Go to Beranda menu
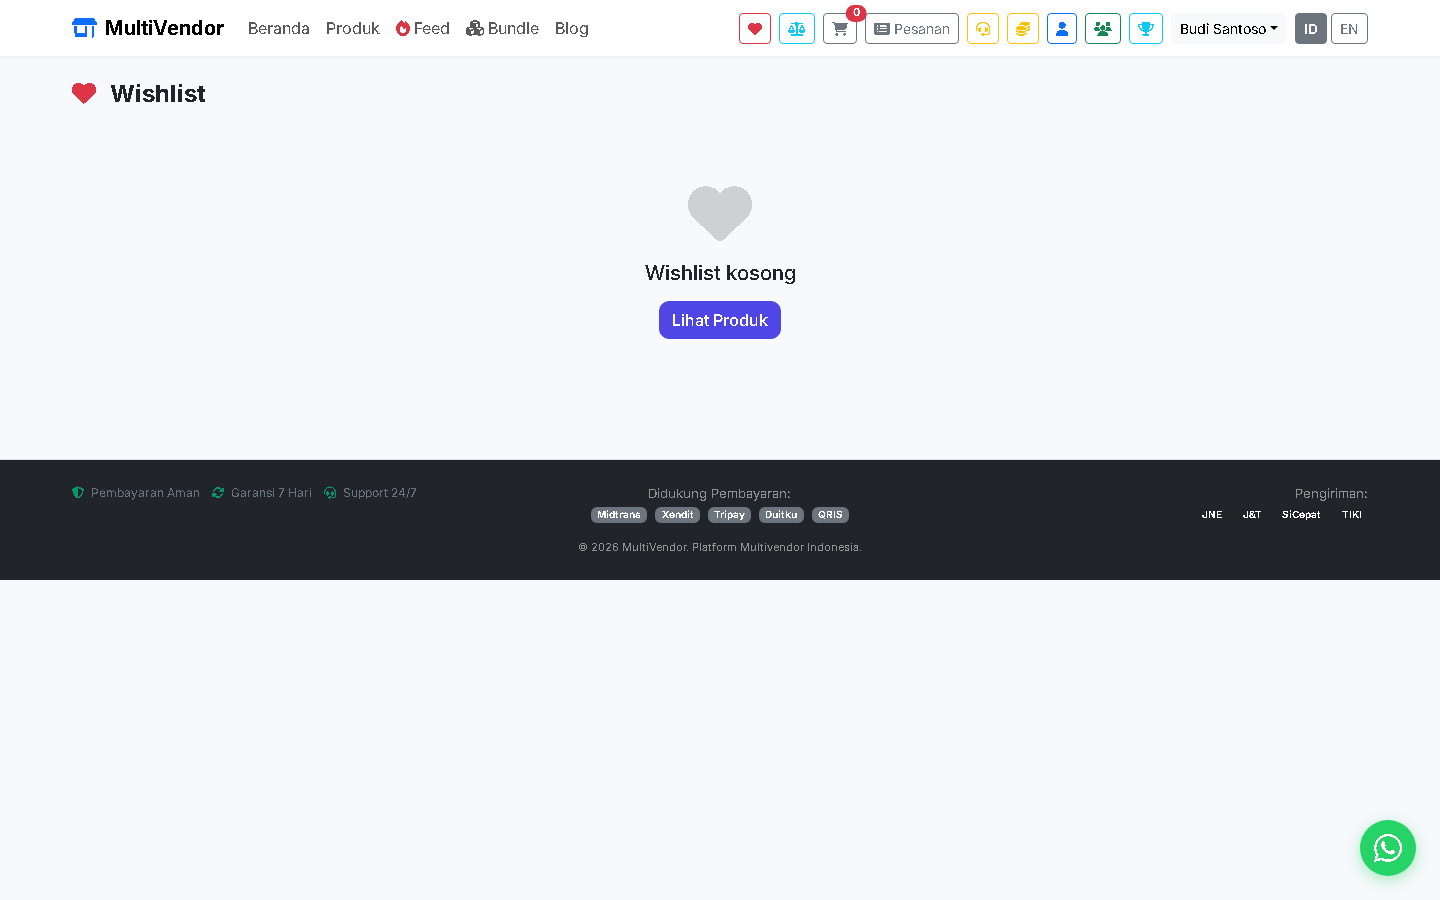 tap(279, 28)
